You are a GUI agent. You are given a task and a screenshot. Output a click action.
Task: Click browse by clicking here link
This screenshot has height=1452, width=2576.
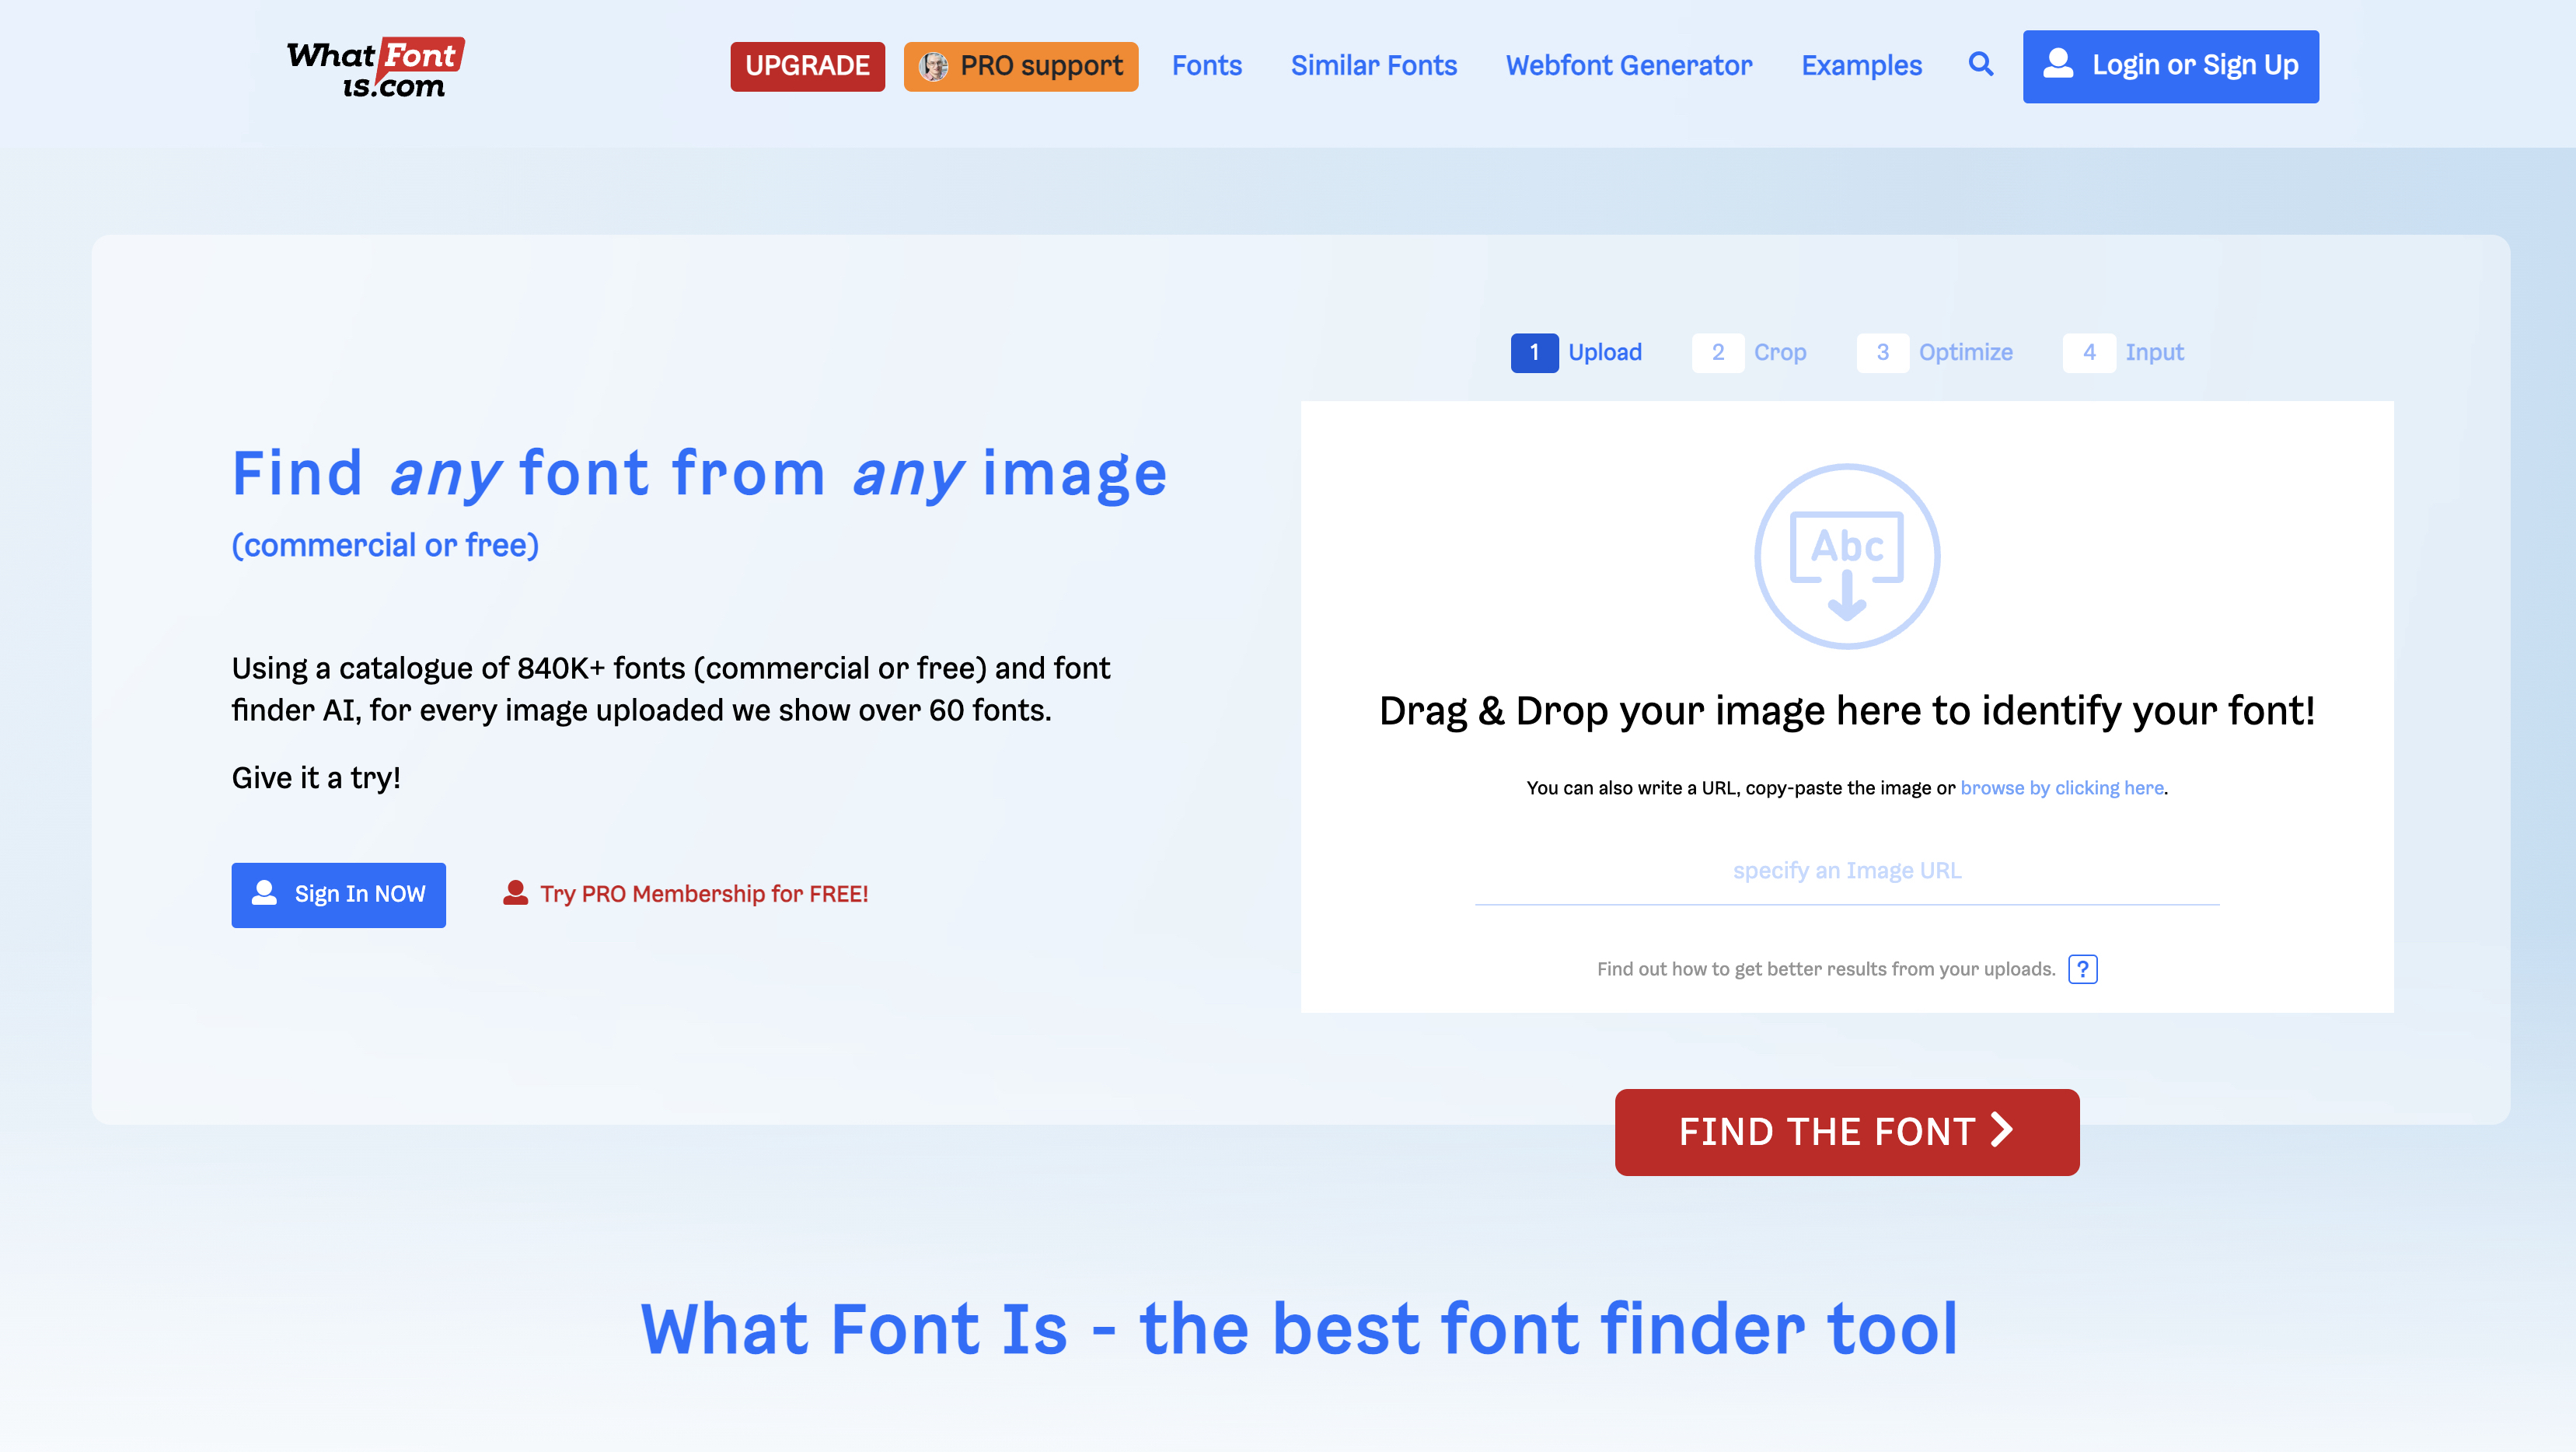(x=2062, y=788)
